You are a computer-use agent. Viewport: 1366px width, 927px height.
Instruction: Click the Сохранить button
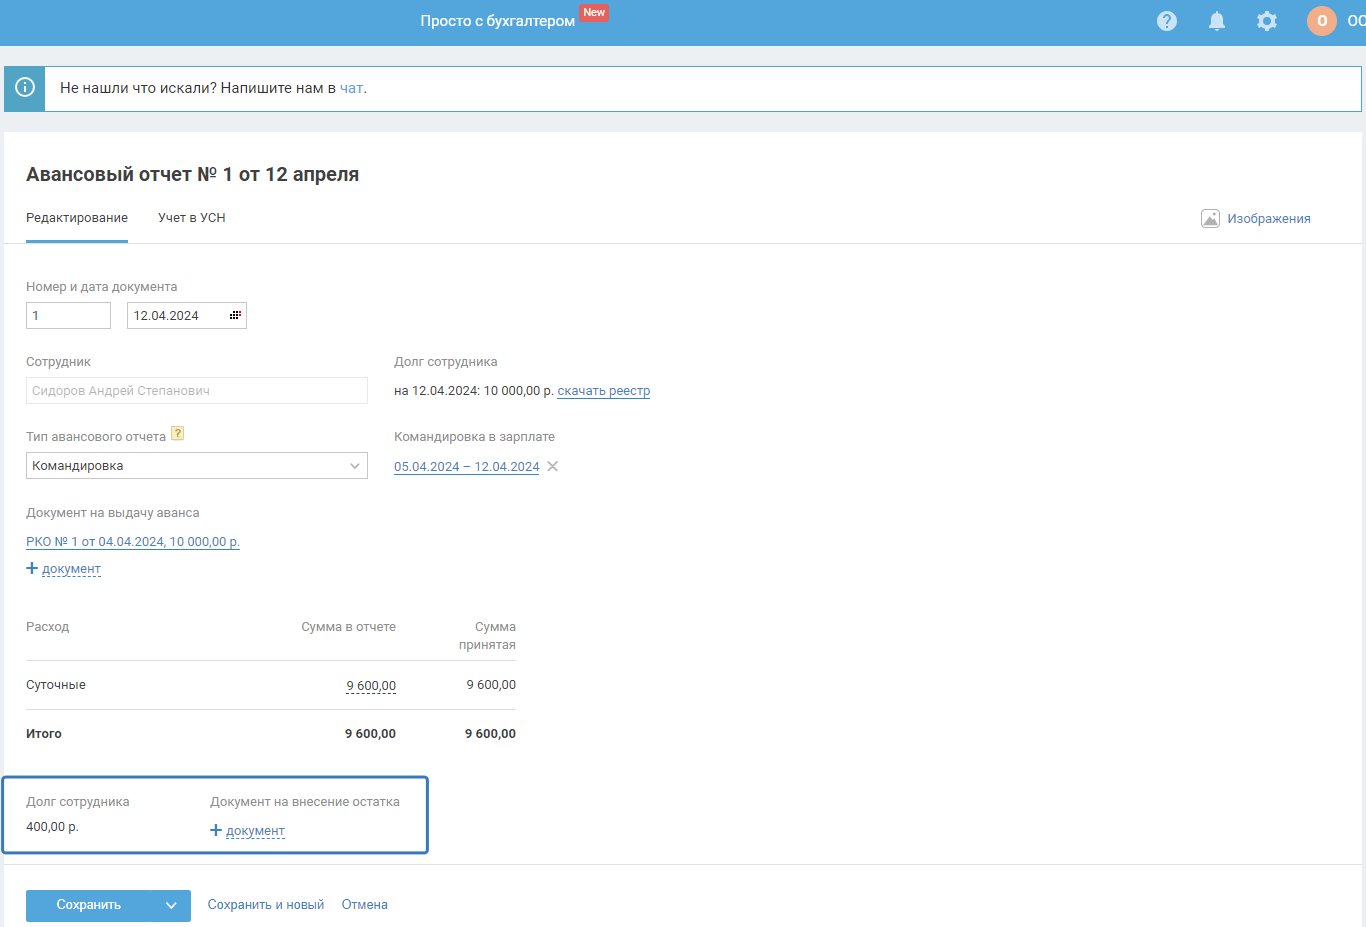coord(89,905)
